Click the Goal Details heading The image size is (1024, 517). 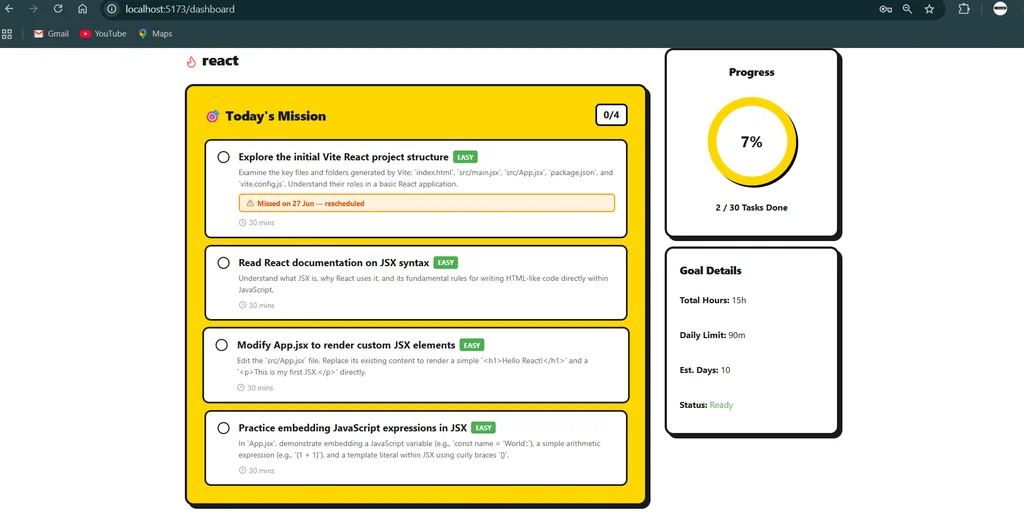tap(711, 270)
